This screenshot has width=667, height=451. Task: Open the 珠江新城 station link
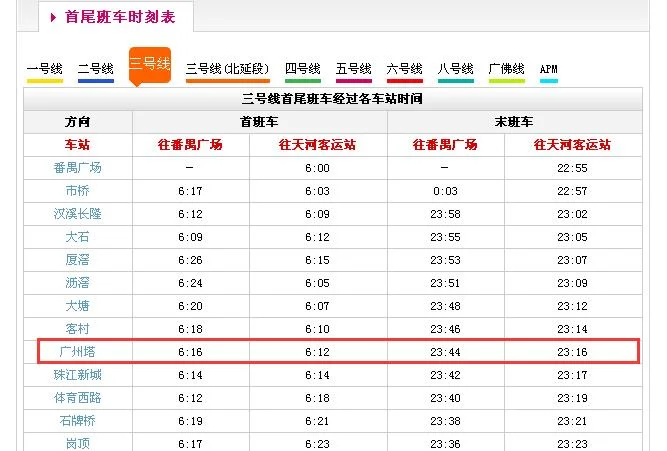[77, 374]
